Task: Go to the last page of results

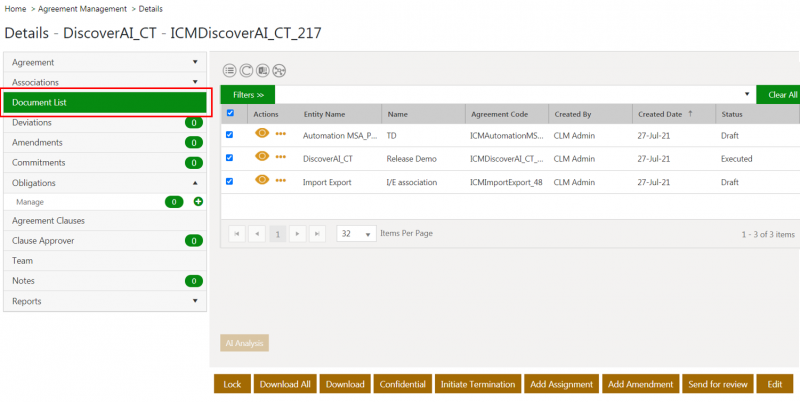Action: pos(317,234)
